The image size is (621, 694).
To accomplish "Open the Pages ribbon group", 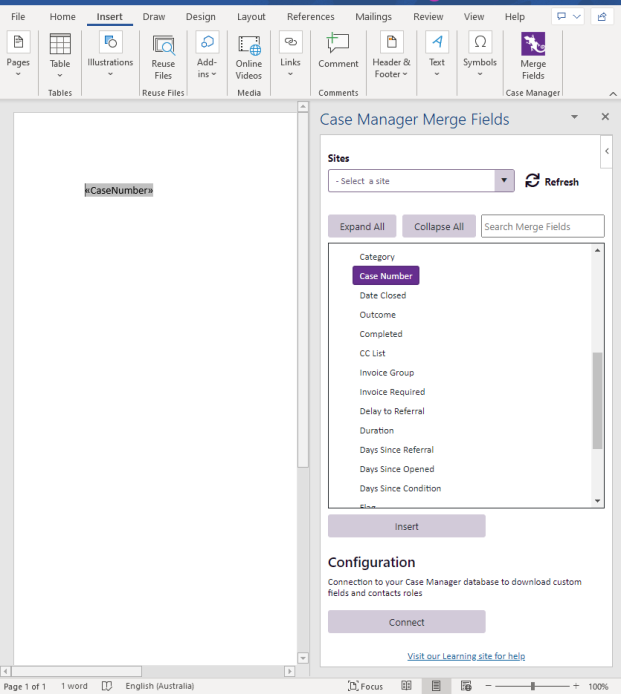I will (x=18, y=54).
